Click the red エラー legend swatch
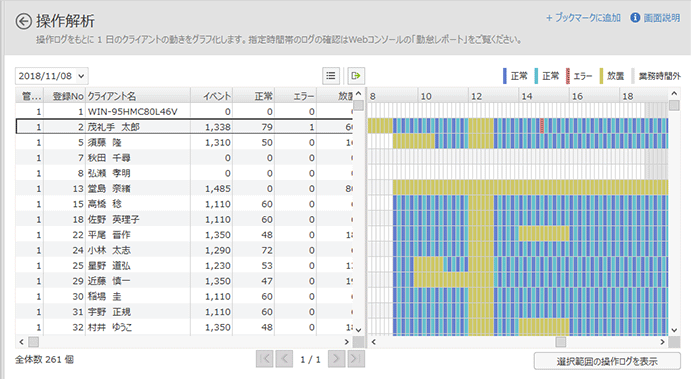691x379 pixels. pos(568,76)
